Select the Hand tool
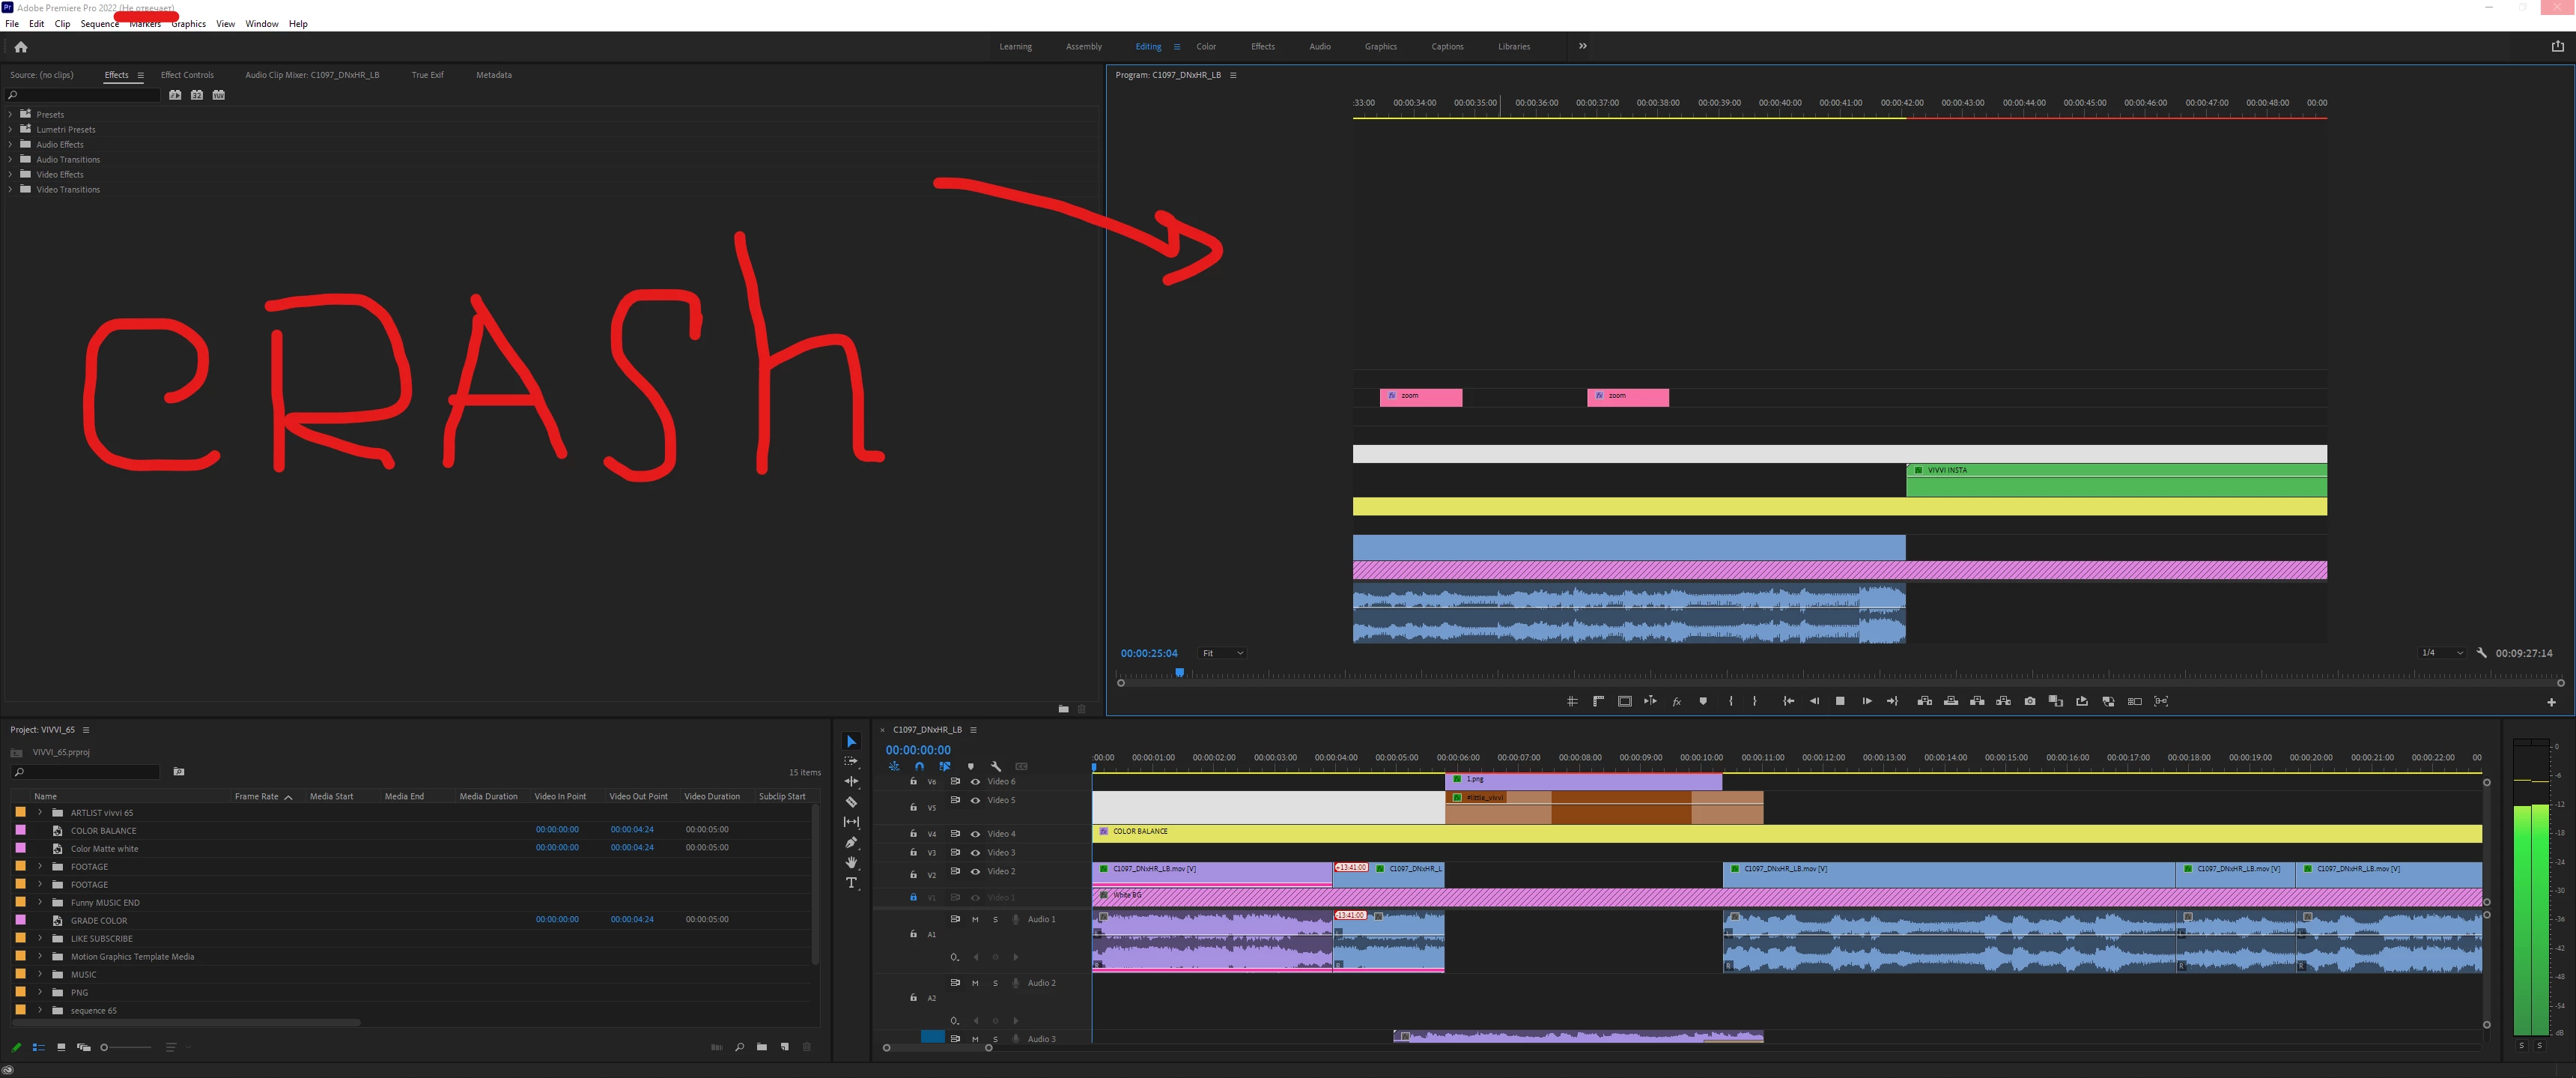Image resolution: width=2576 pixels, height=1078 pixels. click(x=851, y=862)
